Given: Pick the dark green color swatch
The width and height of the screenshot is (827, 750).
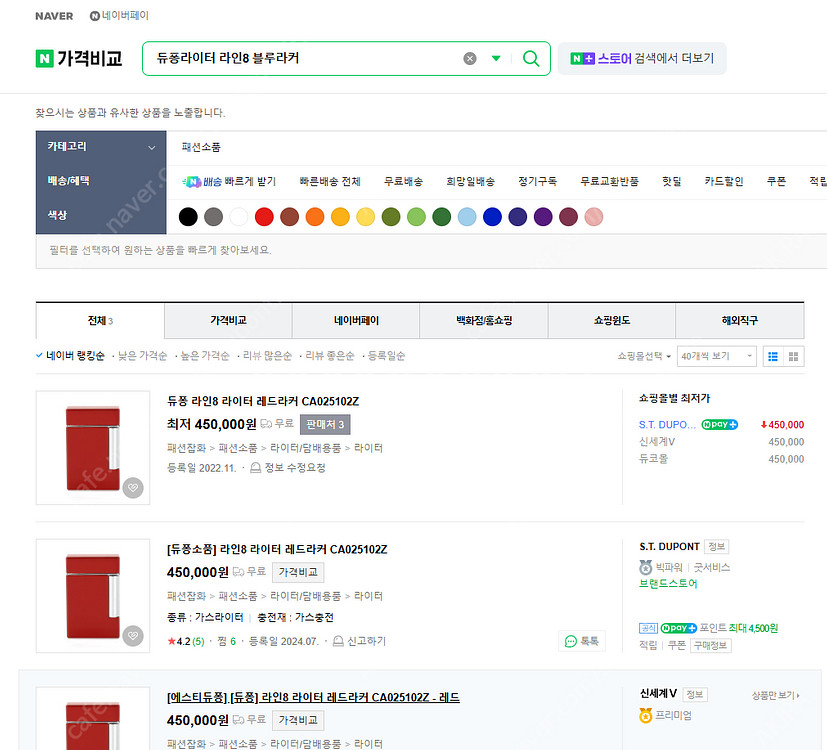Looking at the screenshot, I should coord(441,217).
